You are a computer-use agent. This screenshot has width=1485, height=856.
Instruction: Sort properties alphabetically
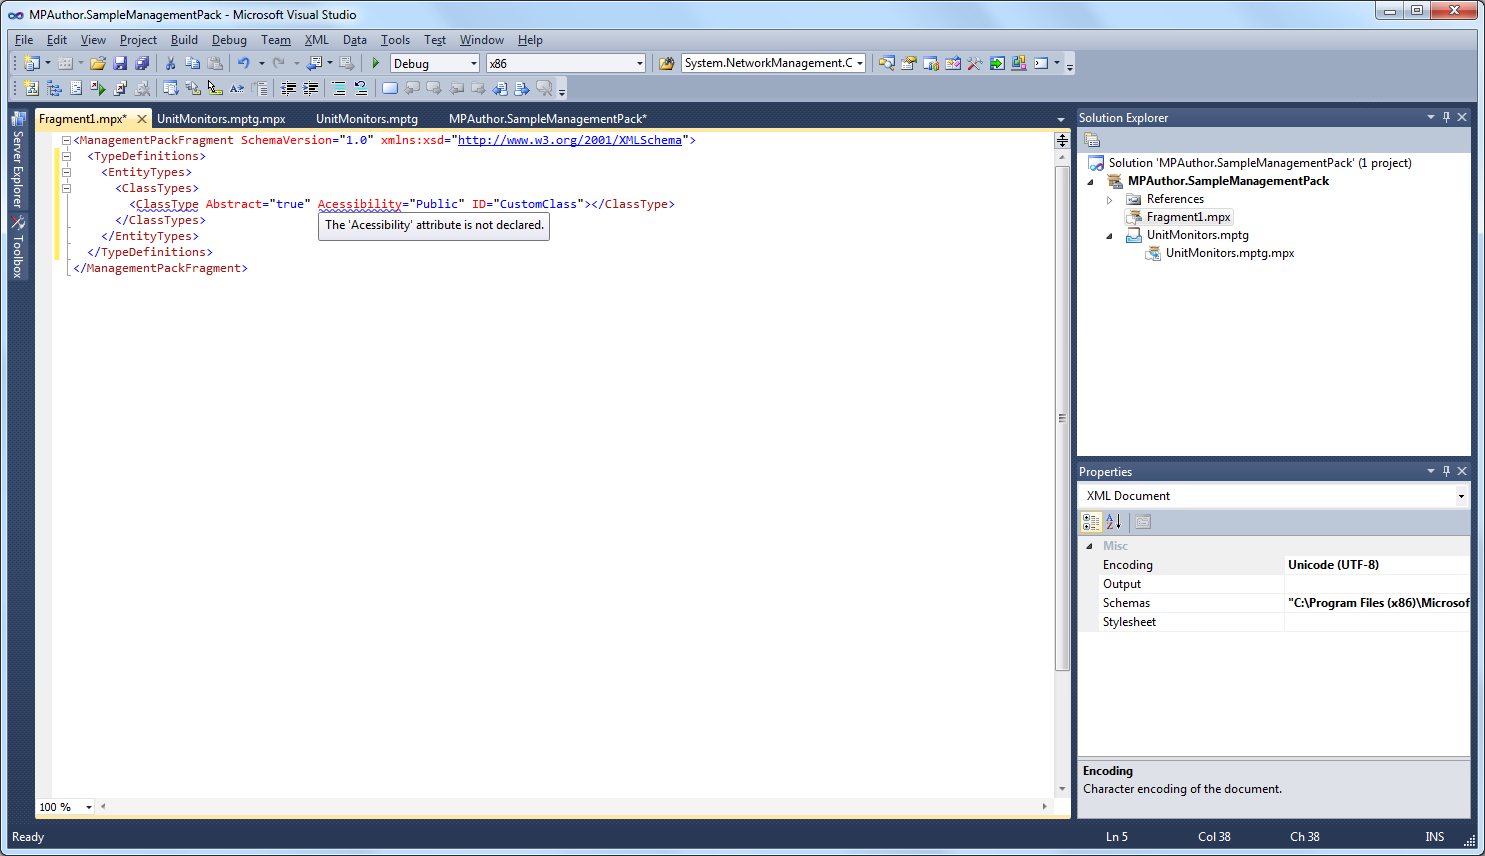(1114, 522)
